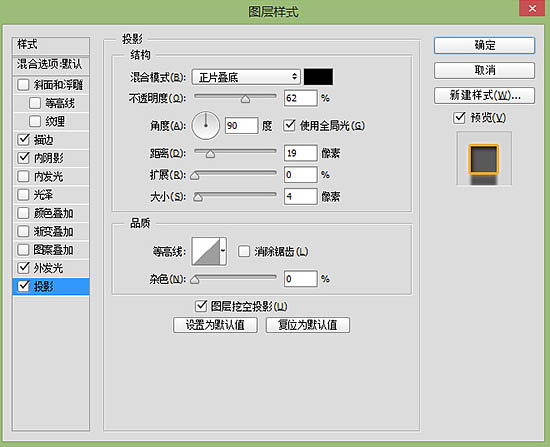Click the contour curve thumbnail

click(x=206, y=251)
